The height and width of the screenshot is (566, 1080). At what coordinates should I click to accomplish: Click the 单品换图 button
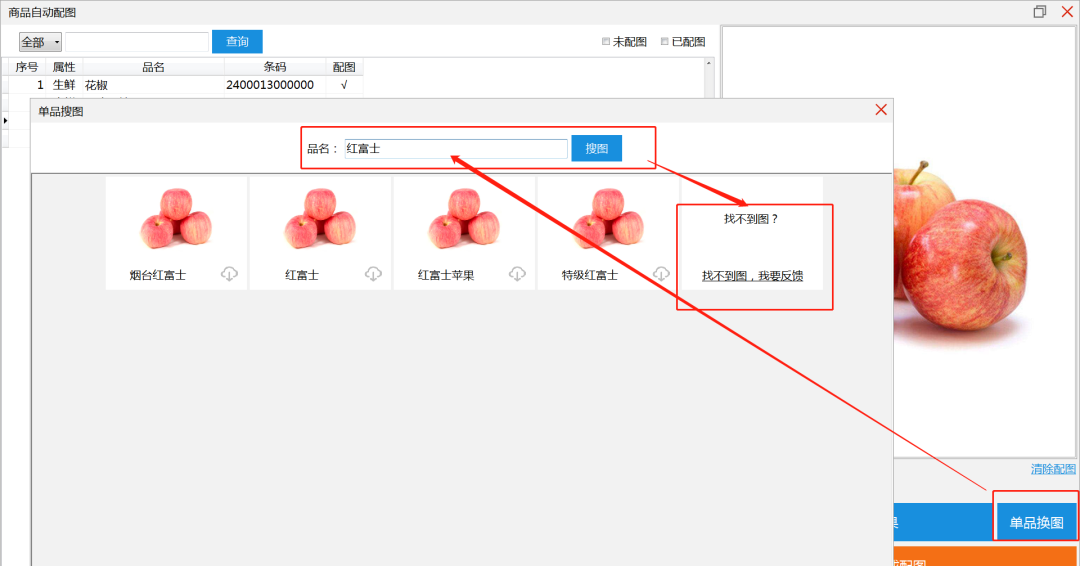pyautogui.click(x=1036, y=522)
